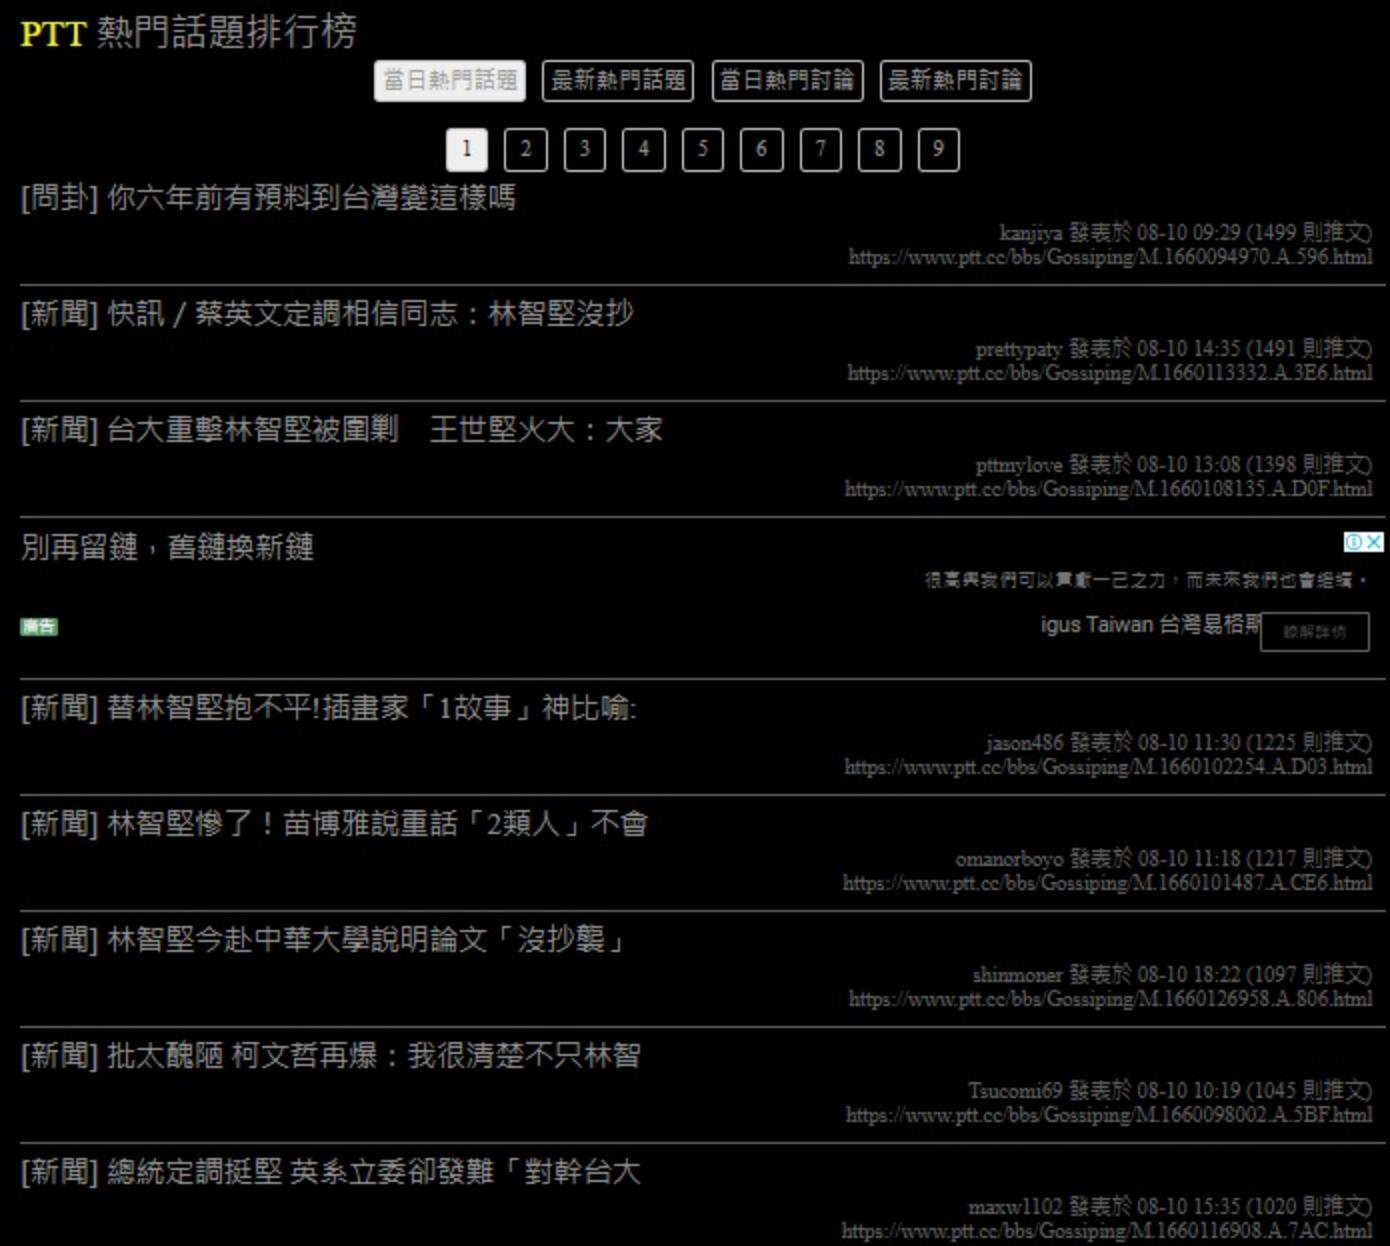
Task: Open the ad headline 別再留鏈，舊鏈換新鏈
Action: pyautogui.click(x=167, y=547)
